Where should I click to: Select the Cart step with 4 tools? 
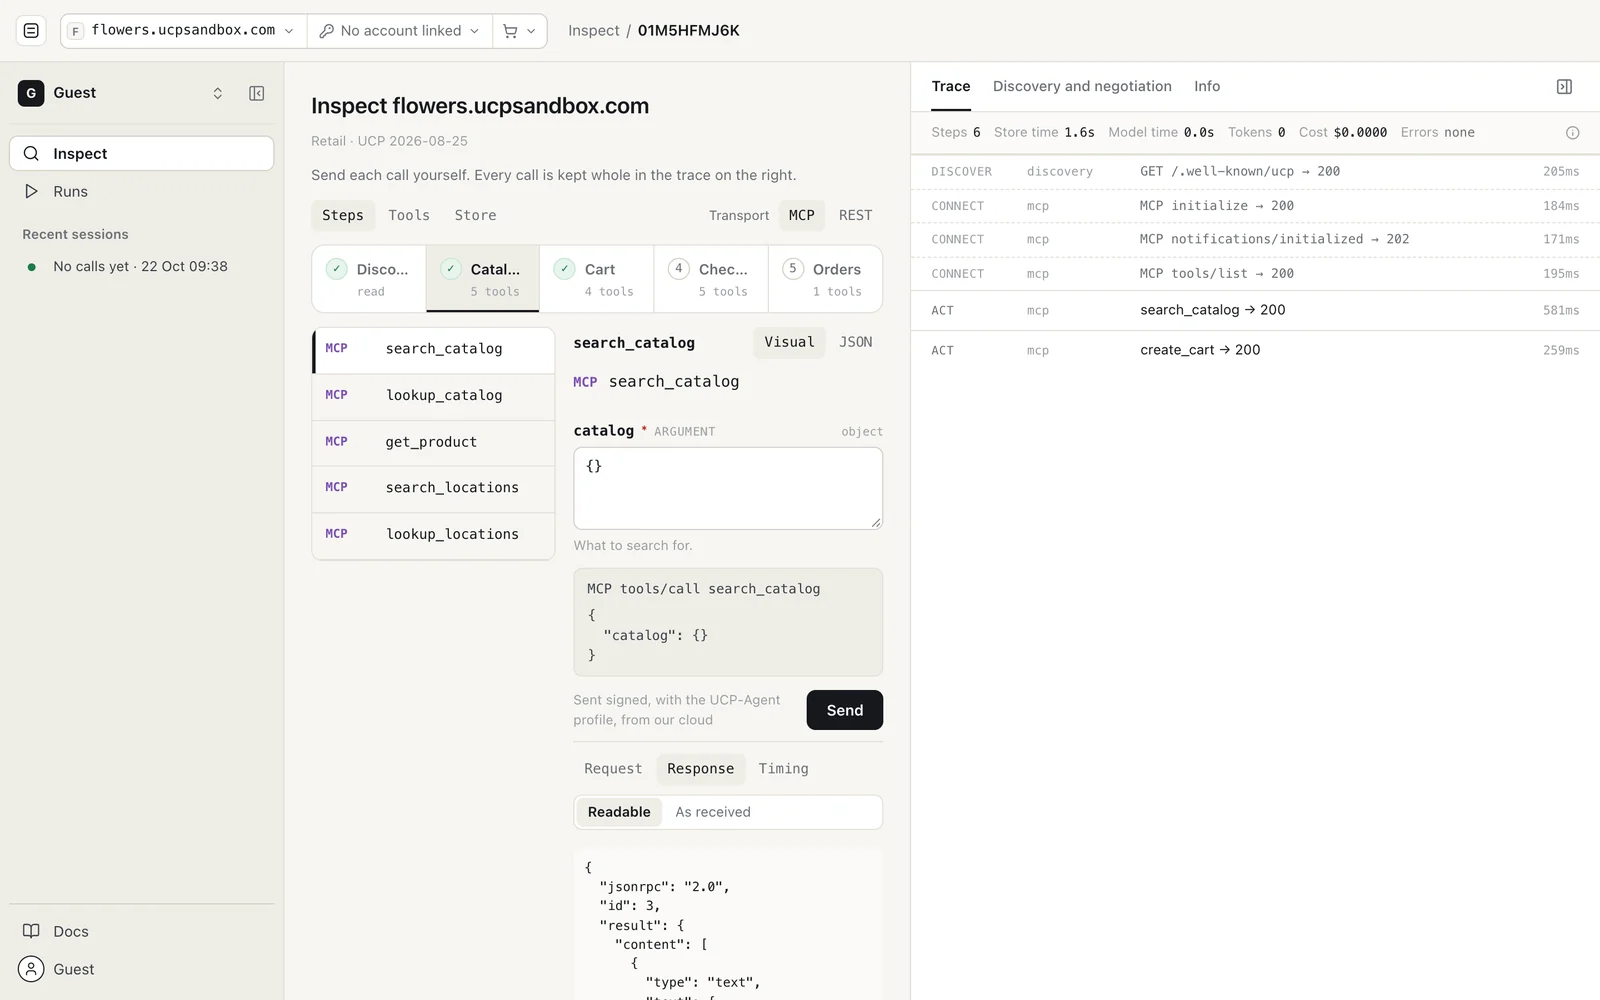(x=597, y=279)
